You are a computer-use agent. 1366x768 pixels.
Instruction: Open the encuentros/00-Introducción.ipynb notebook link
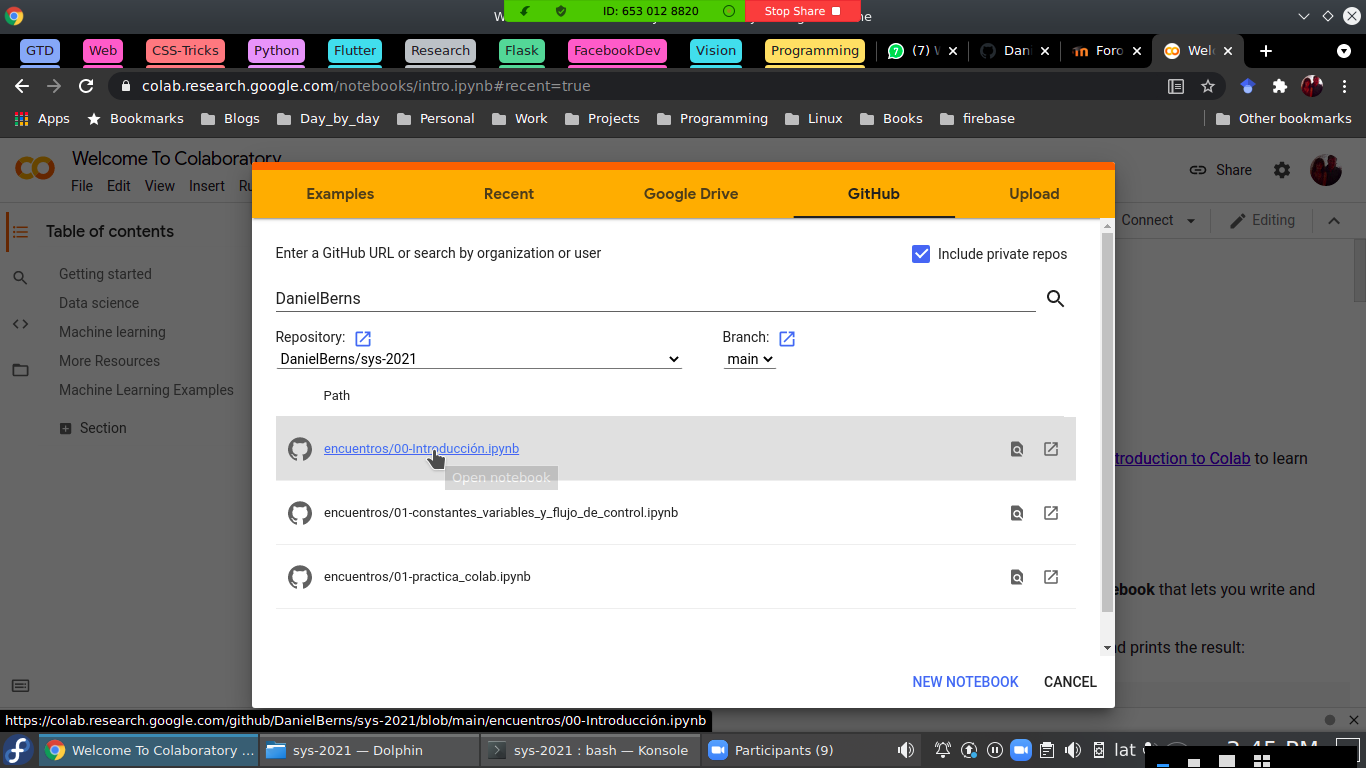point(421,449)
